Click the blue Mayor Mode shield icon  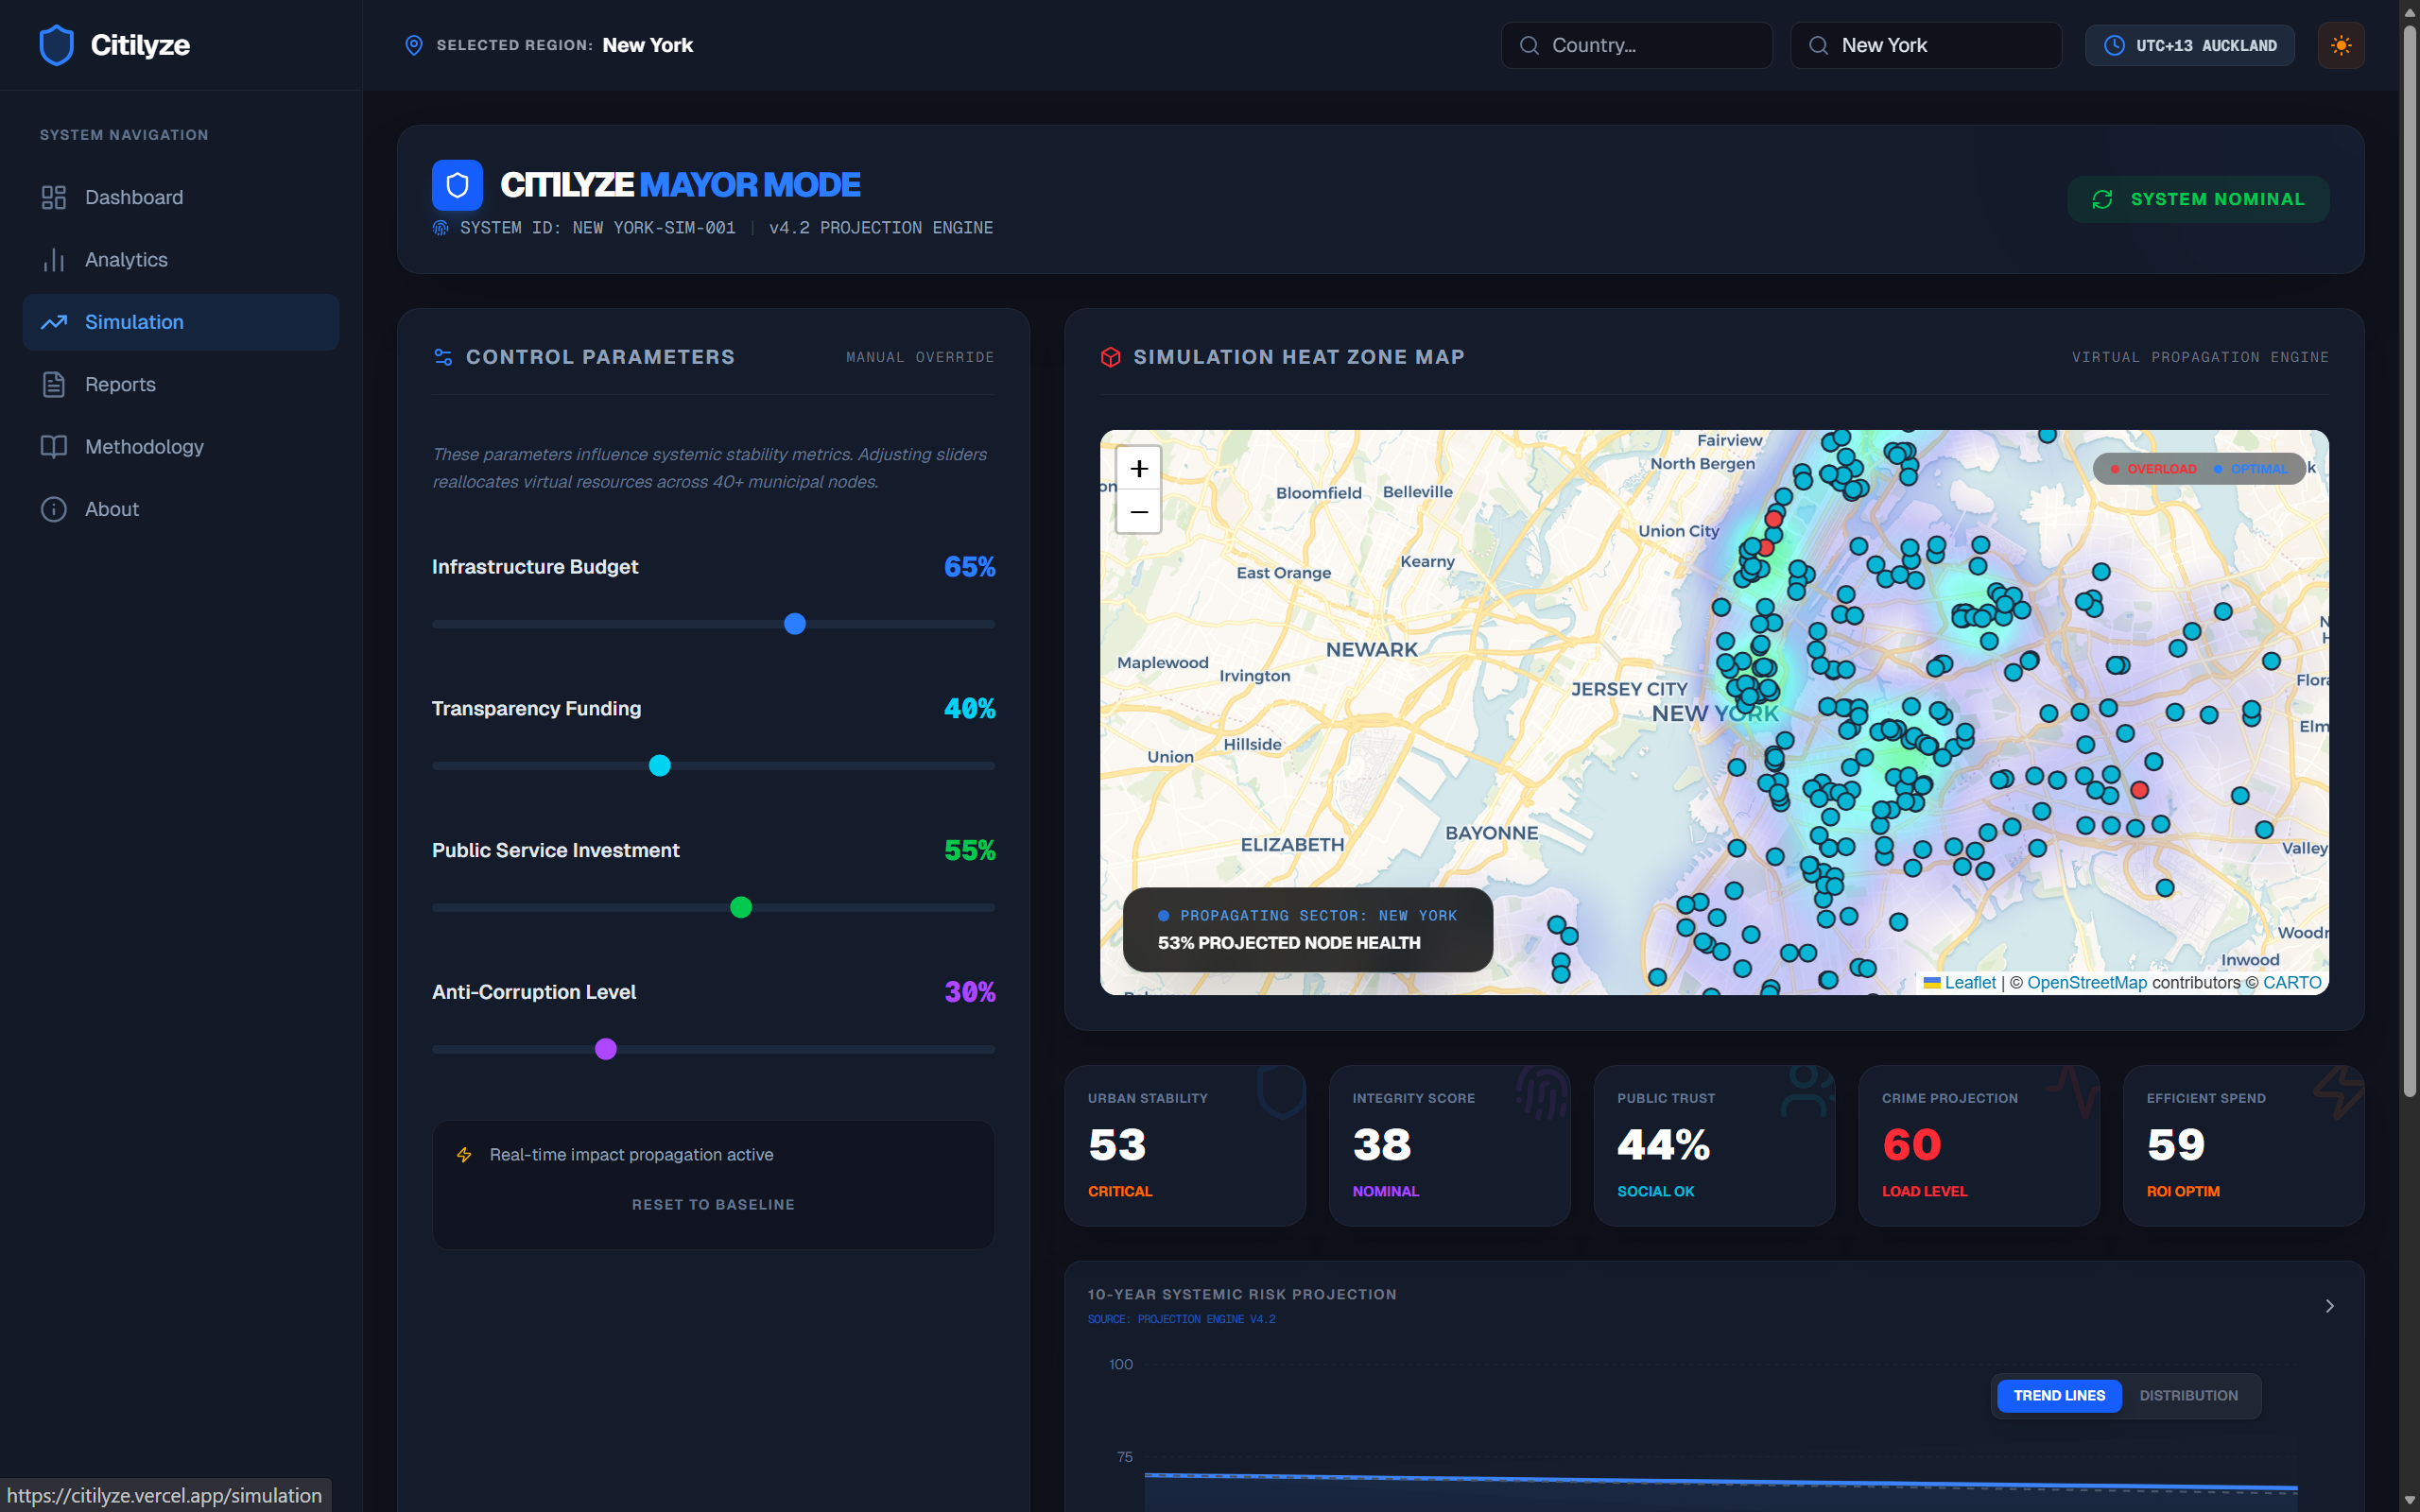(x=457, y=185)
